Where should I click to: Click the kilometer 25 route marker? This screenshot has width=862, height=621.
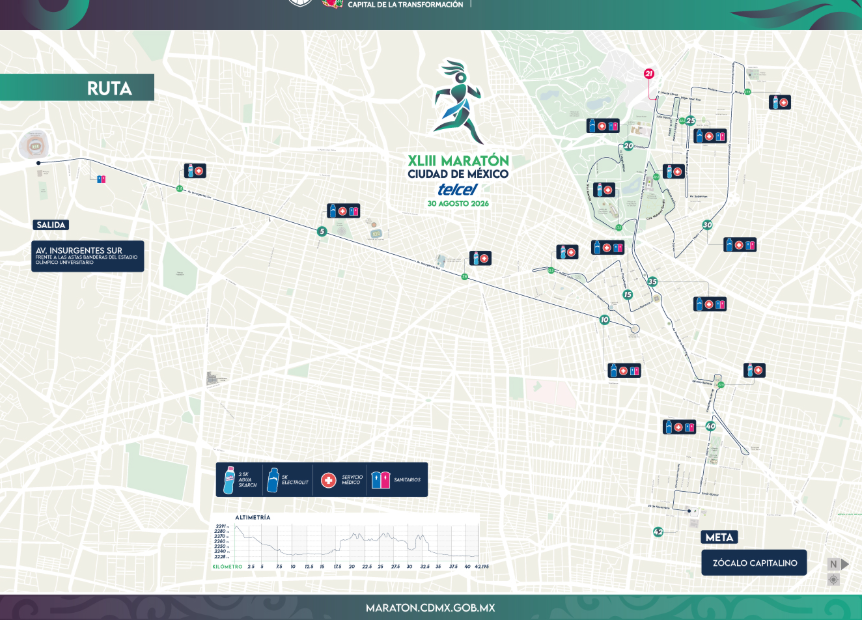(691, 120)
